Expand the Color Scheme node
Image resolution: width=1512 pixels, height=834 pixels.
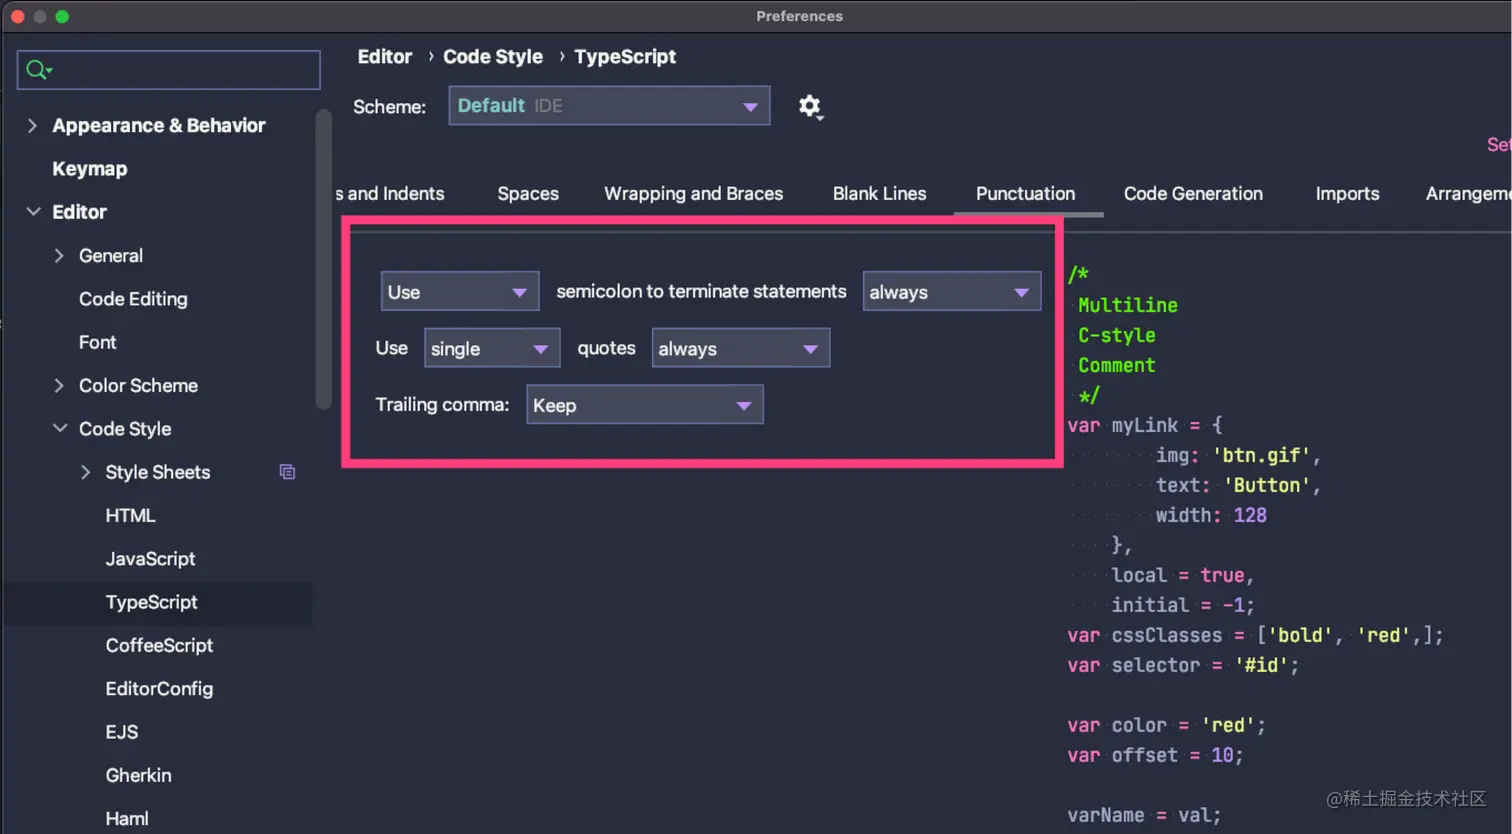59,386
